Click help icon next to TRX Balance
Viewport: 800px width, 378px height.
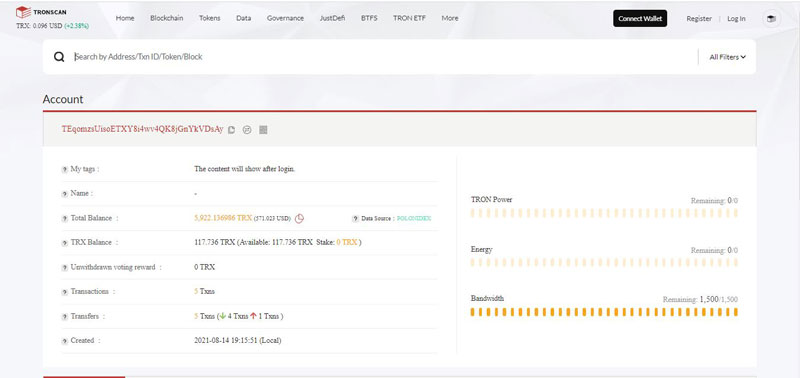tap(65, 243)
